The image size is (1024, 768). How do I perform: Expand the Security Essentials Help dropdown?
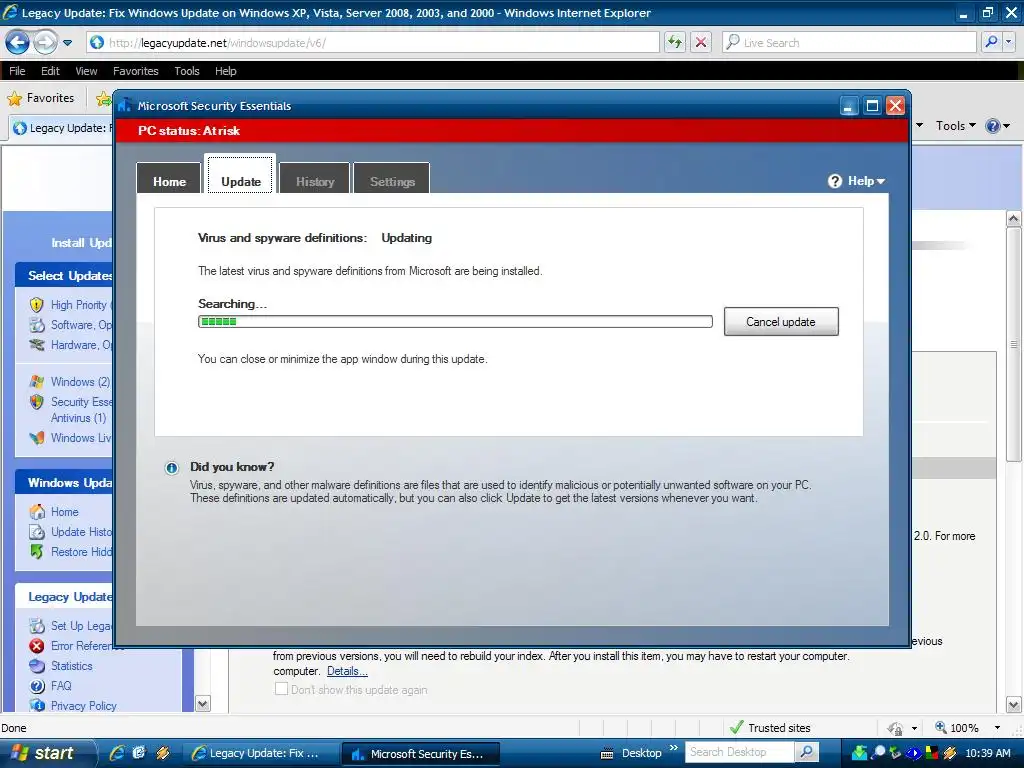(856, 181)
